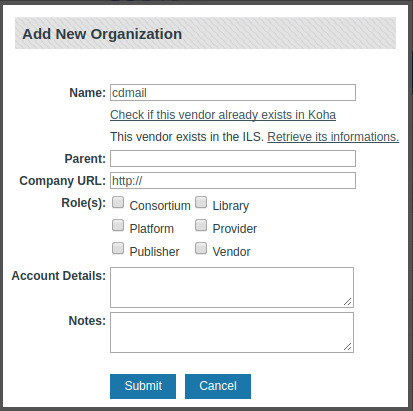Mark the Vendor role checkbox
Viewport: 413px width, 411px height.
201,248
